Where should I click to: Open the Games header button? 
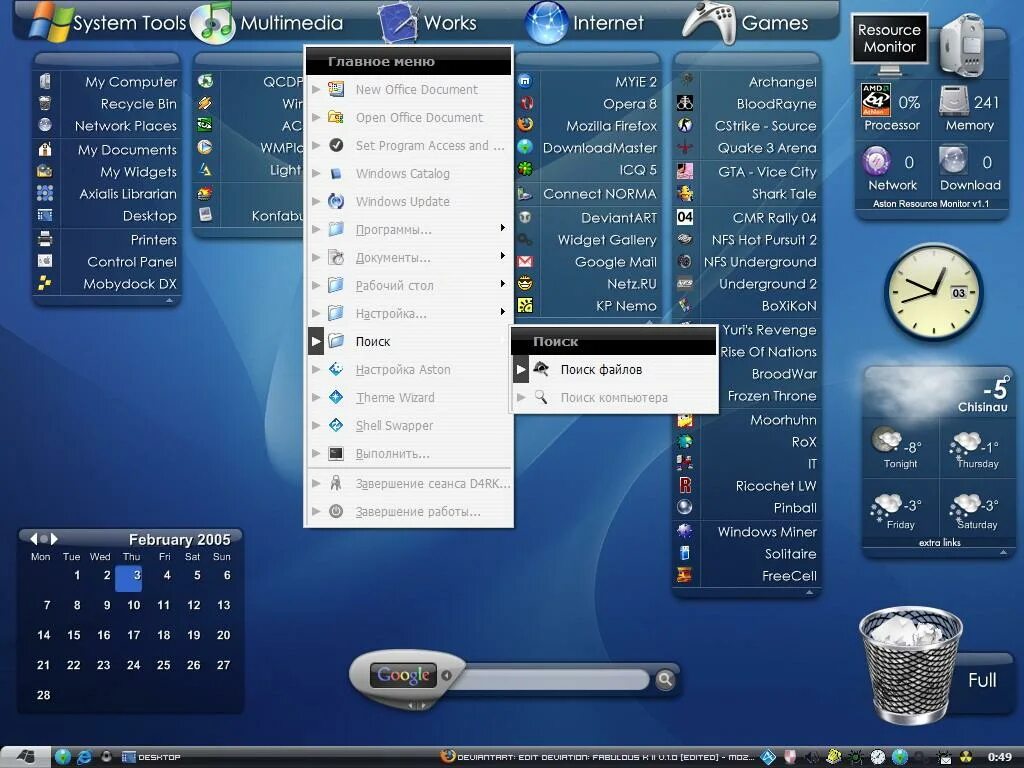click(x=746, y=24)
